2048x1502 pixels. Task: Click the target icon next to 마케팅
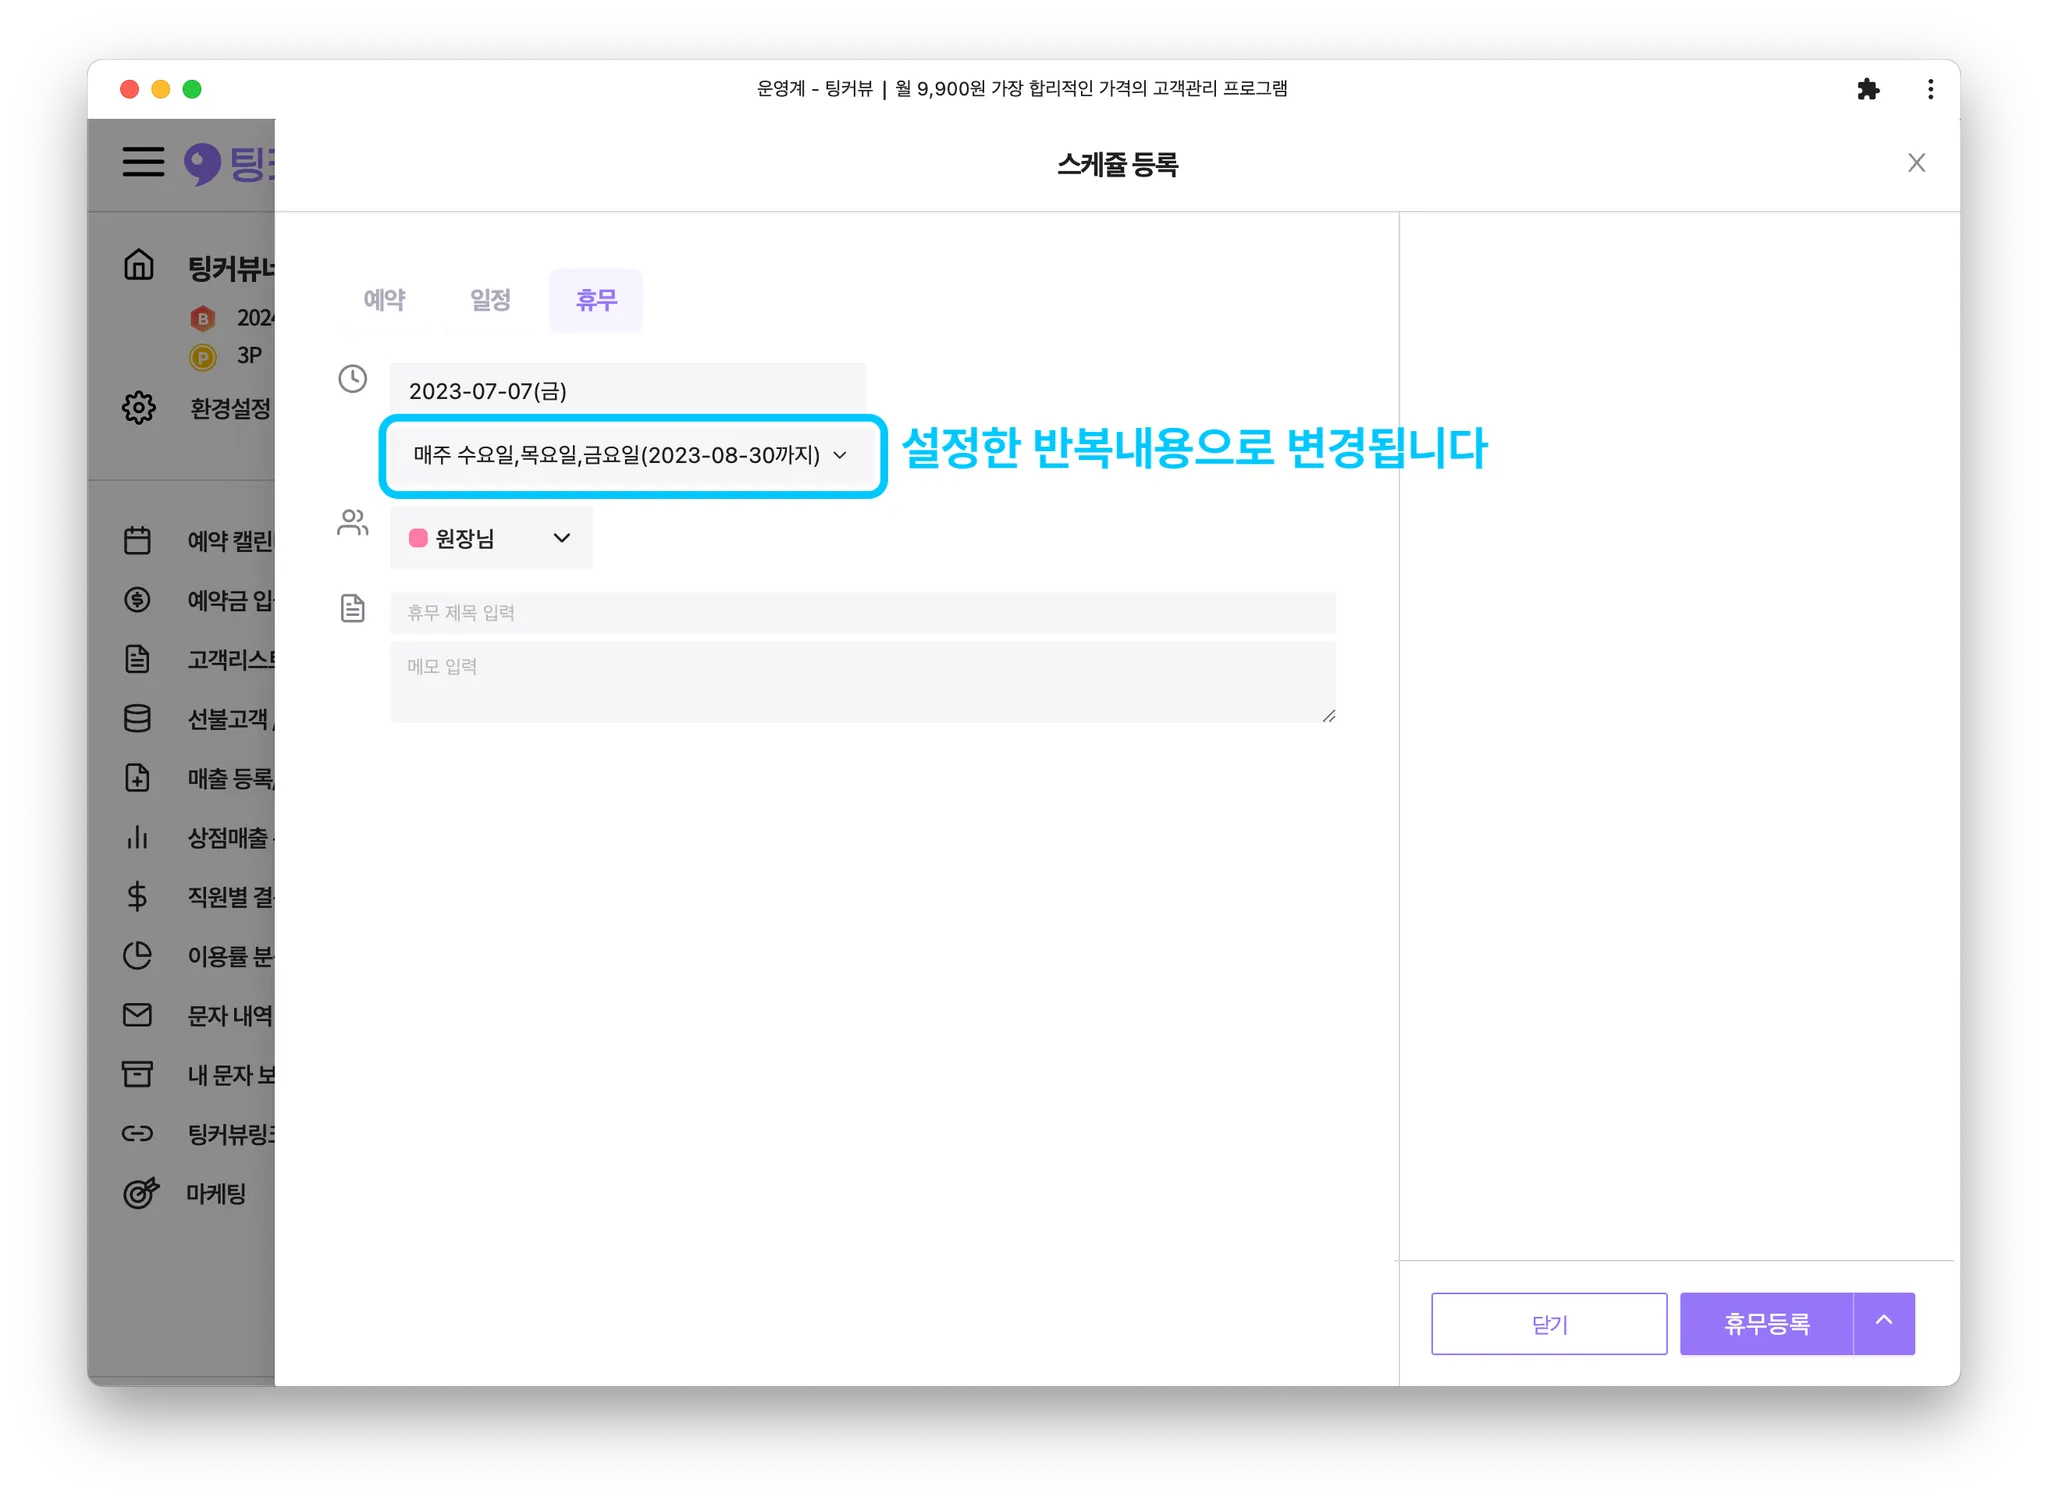tap(140, 1193)
